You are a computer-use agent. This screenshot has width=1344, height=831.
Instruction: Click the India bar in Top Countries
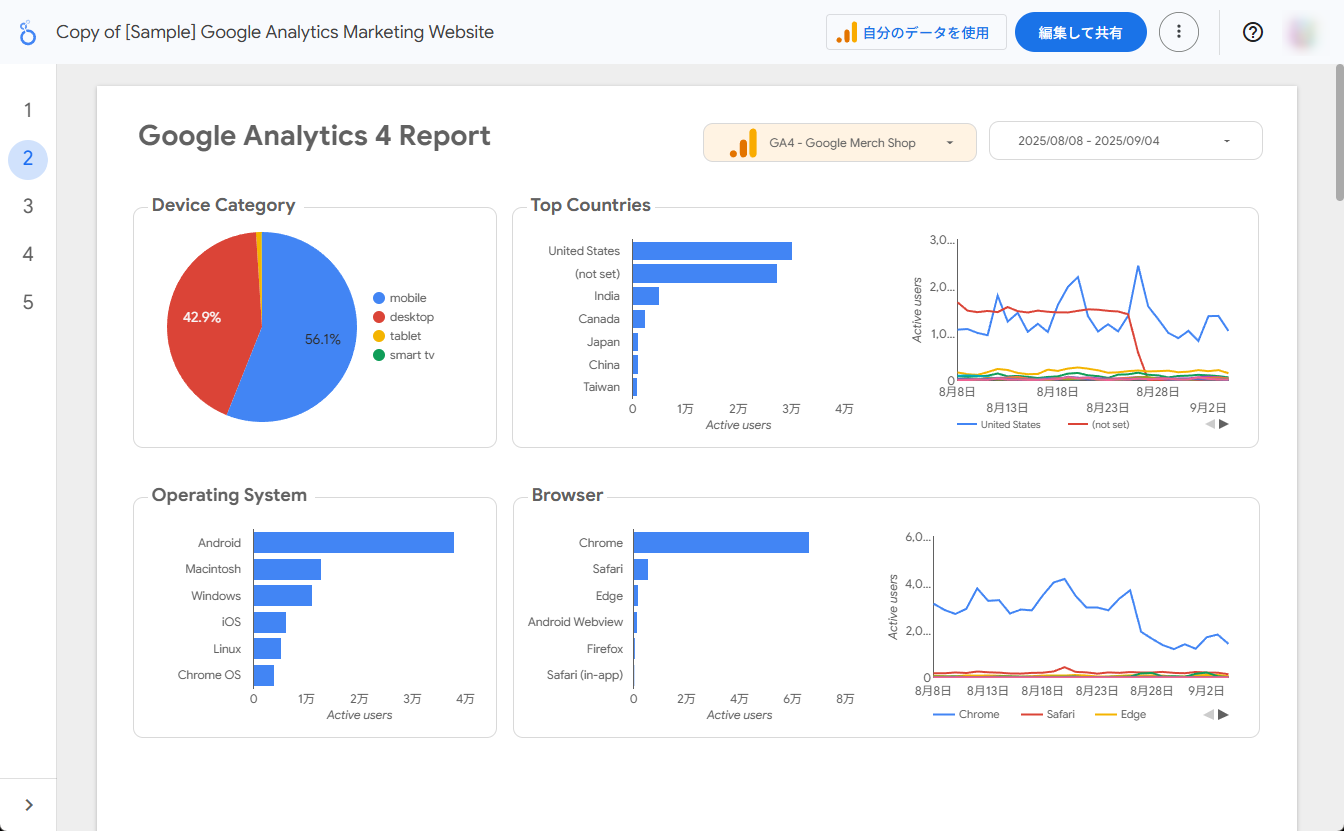(x=646, y=296)
